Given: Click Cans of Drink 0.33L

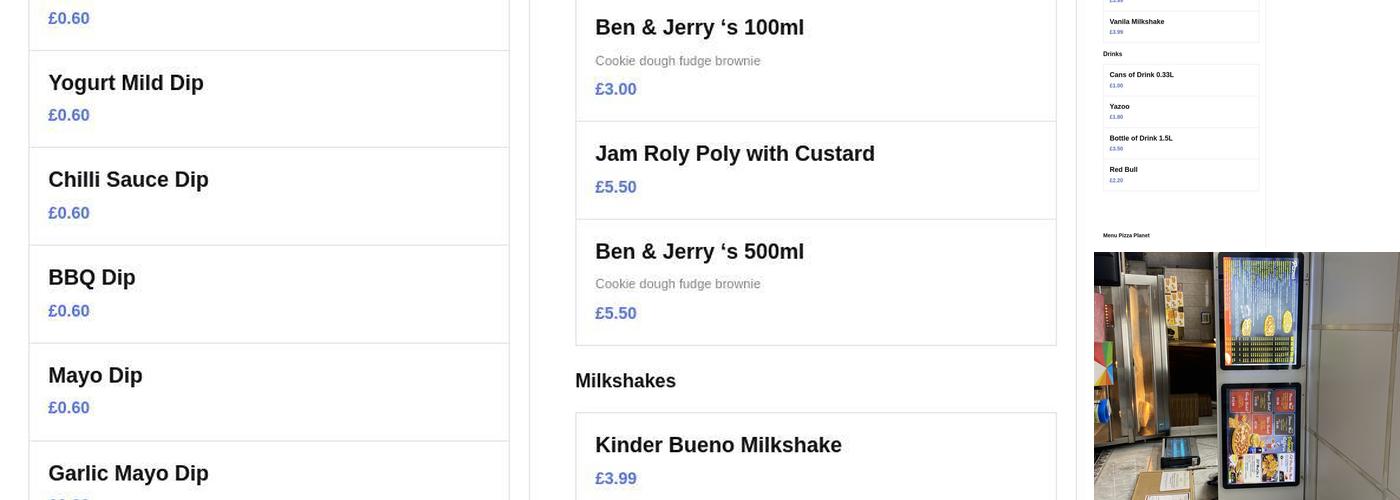Looking at the screenshot, I should (1141, 75).
